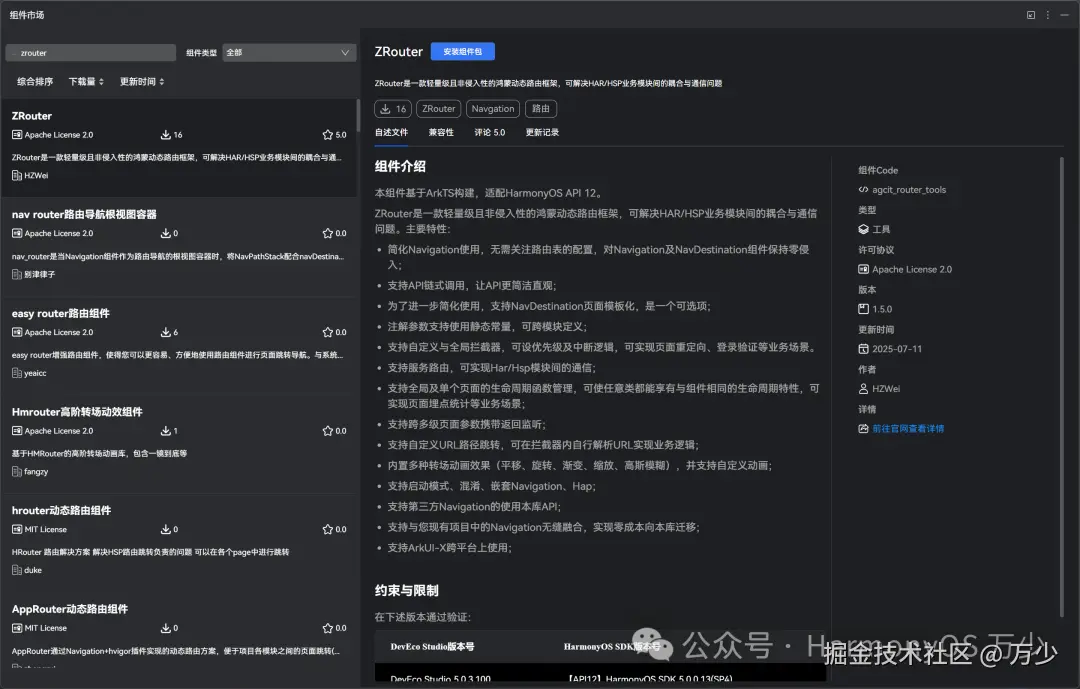Open the 组件类型 全部 dropdown

click(289, 52)
